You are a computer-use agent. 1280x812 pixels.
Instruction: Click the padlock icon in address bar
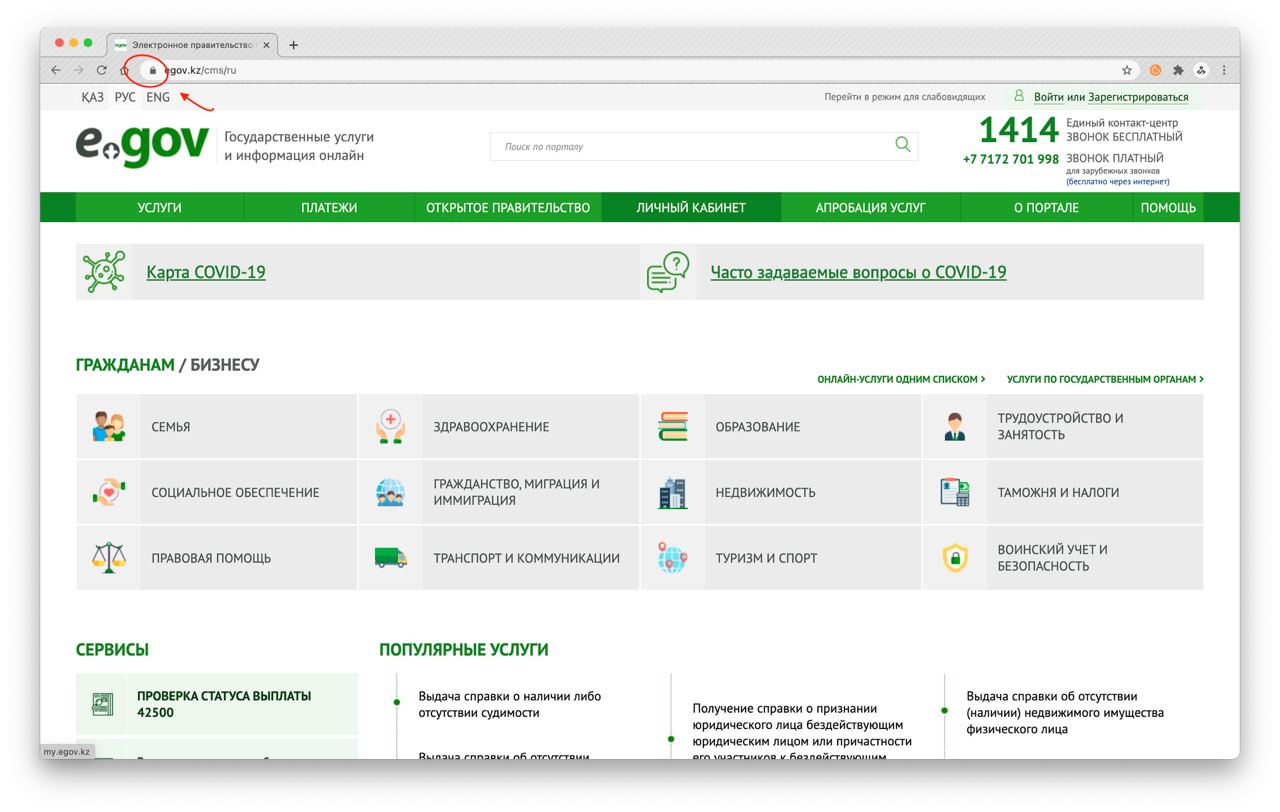152,70
